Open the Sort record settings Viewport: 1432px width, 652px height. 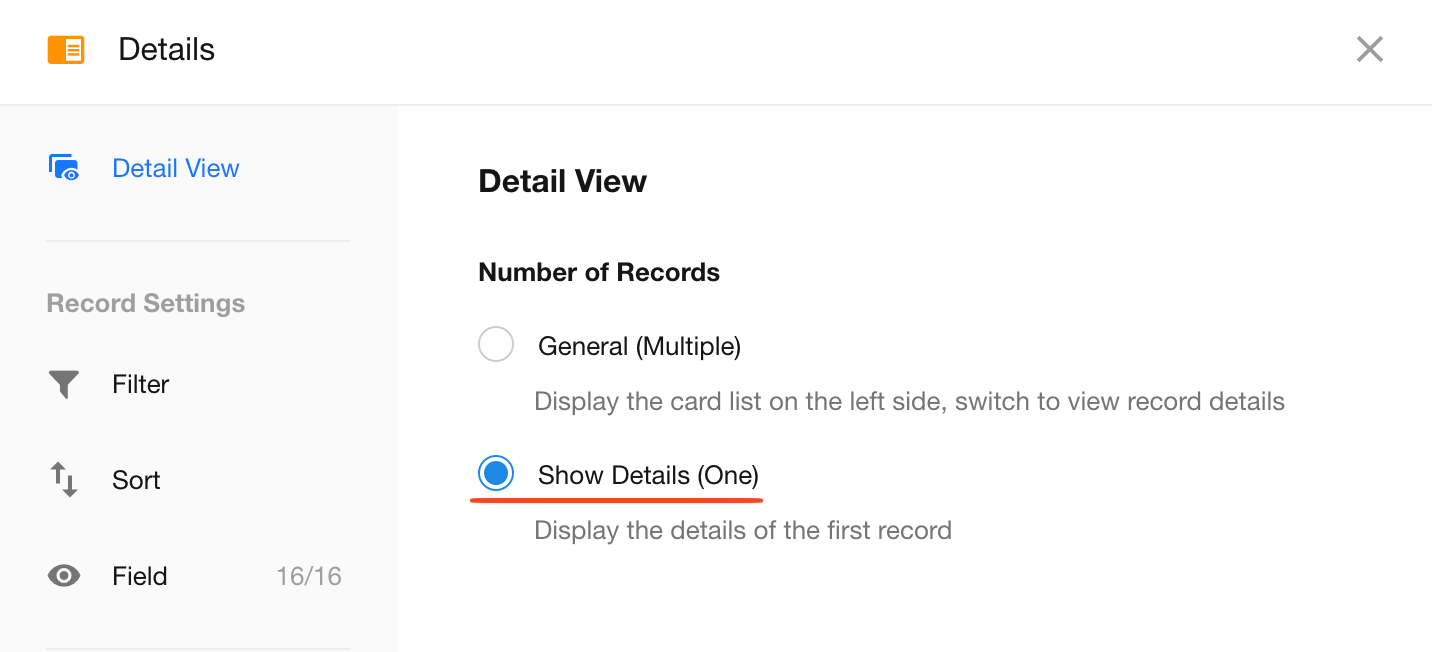[136, 480]
